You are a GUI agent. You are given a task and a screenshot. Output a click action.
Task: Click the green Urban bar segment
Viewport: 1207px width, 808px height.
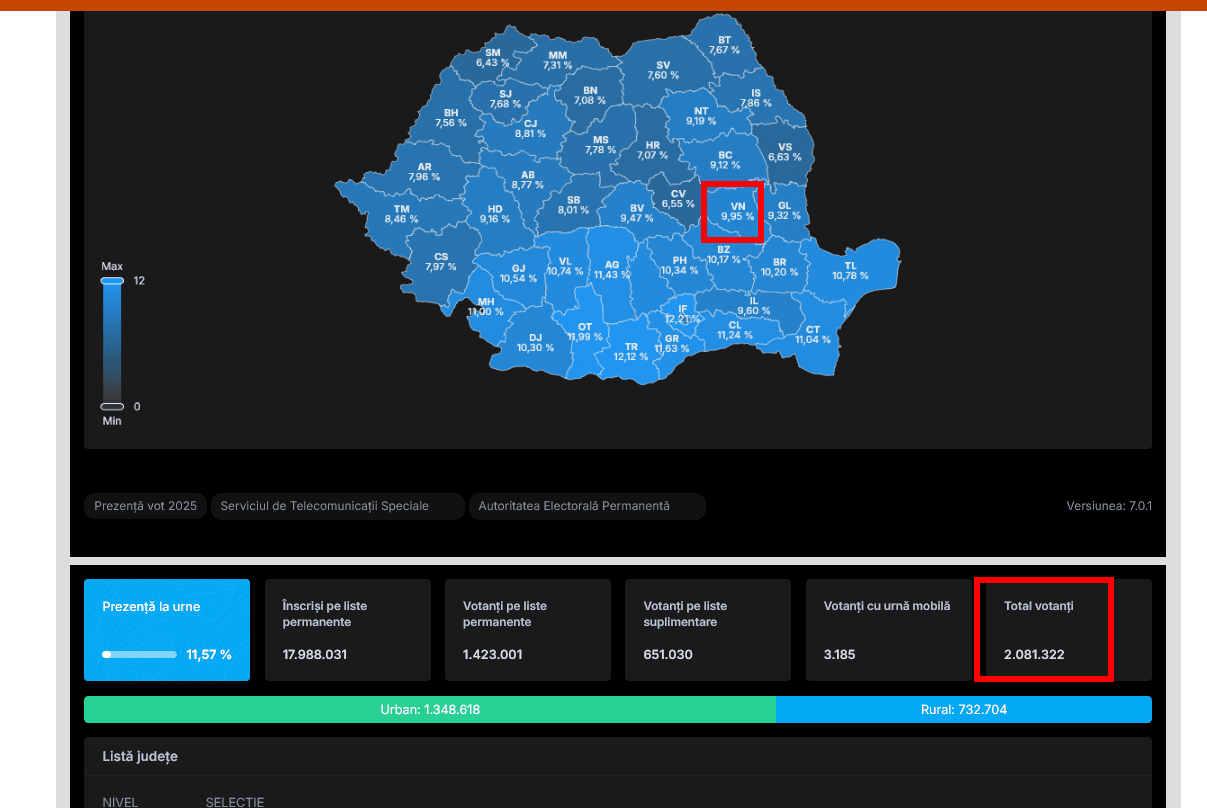click(x=430, y=710)
